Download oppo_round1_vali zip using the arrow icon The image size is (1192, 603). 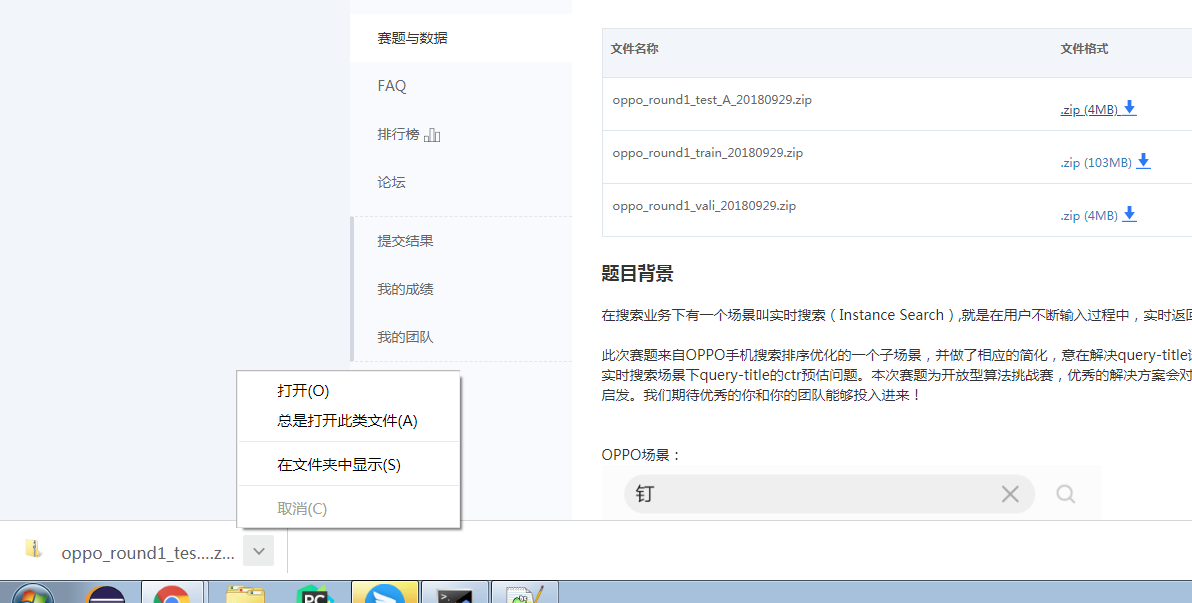click(1129, 213)
